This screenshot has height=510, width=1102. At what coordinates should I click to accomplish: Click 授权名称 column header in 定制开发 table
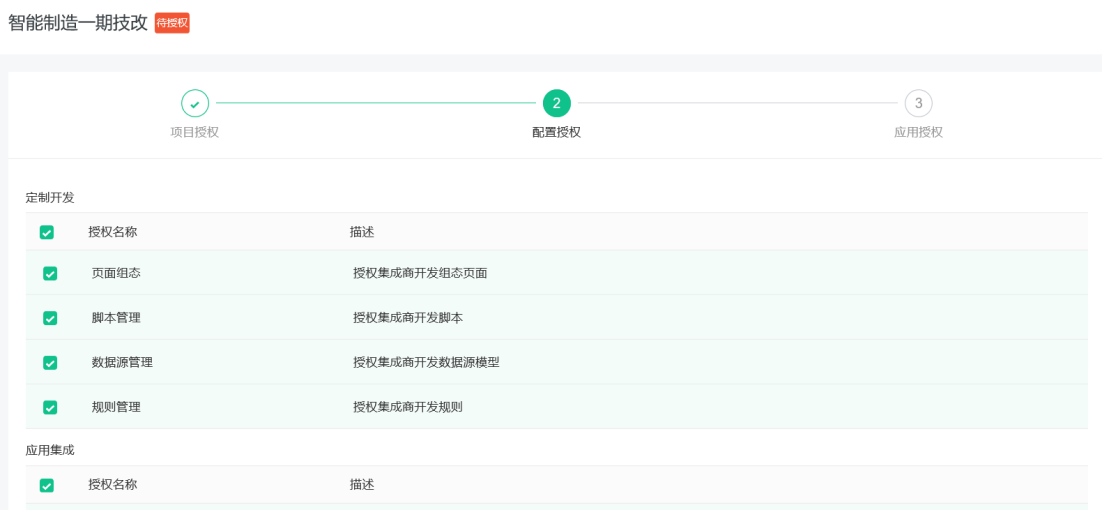[x=112, y=233]
